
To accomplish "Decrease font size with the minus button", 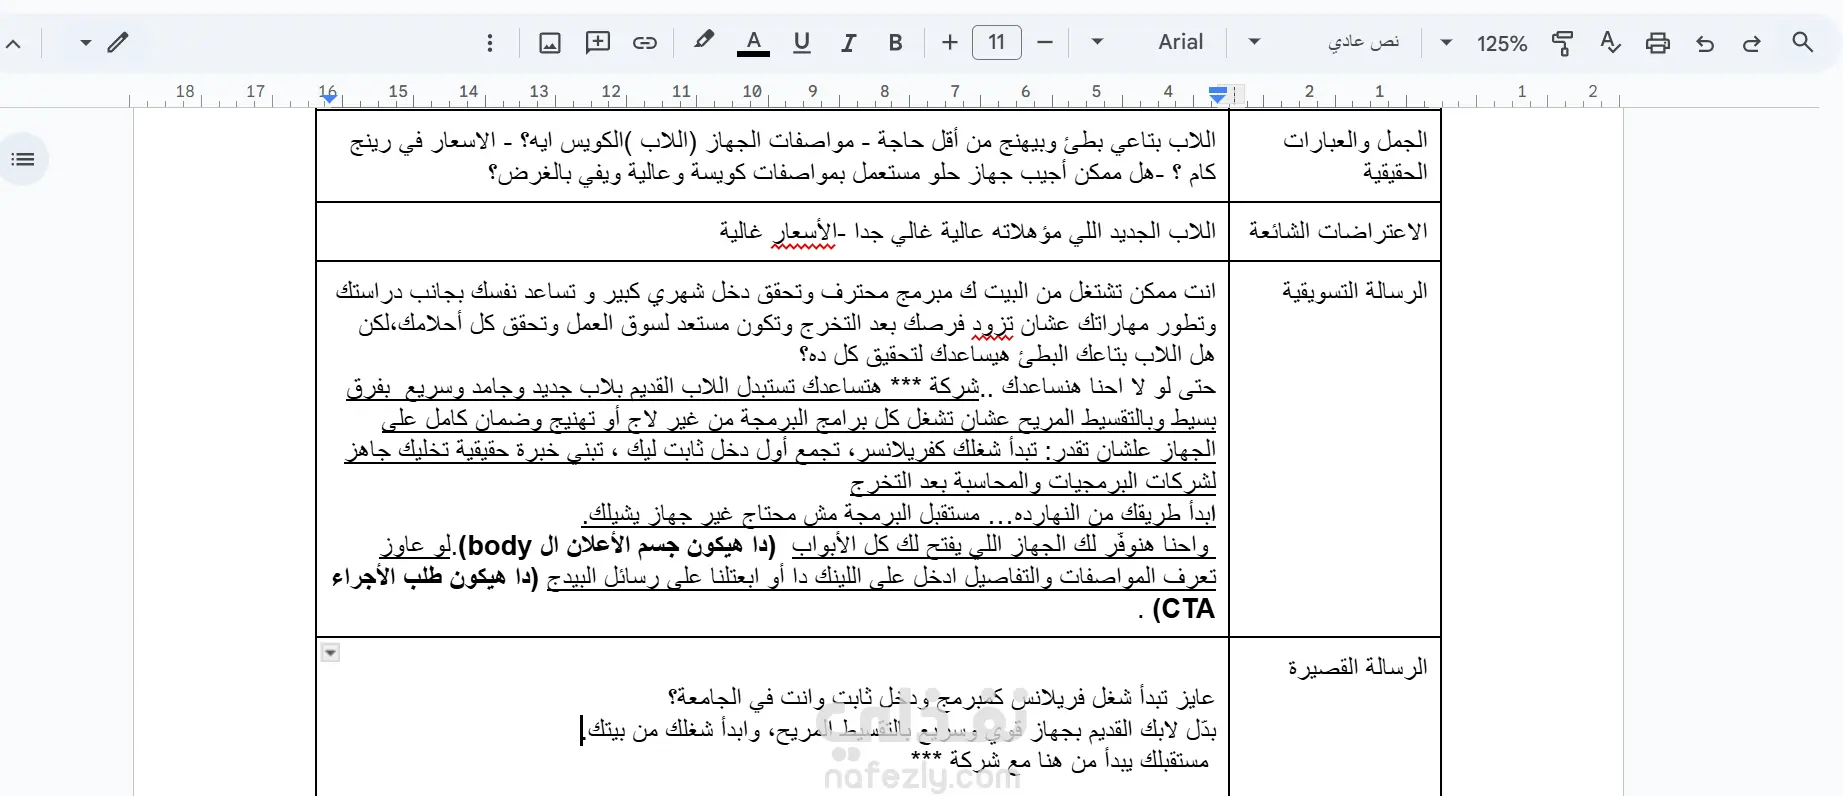I will tap(1045, 42).
